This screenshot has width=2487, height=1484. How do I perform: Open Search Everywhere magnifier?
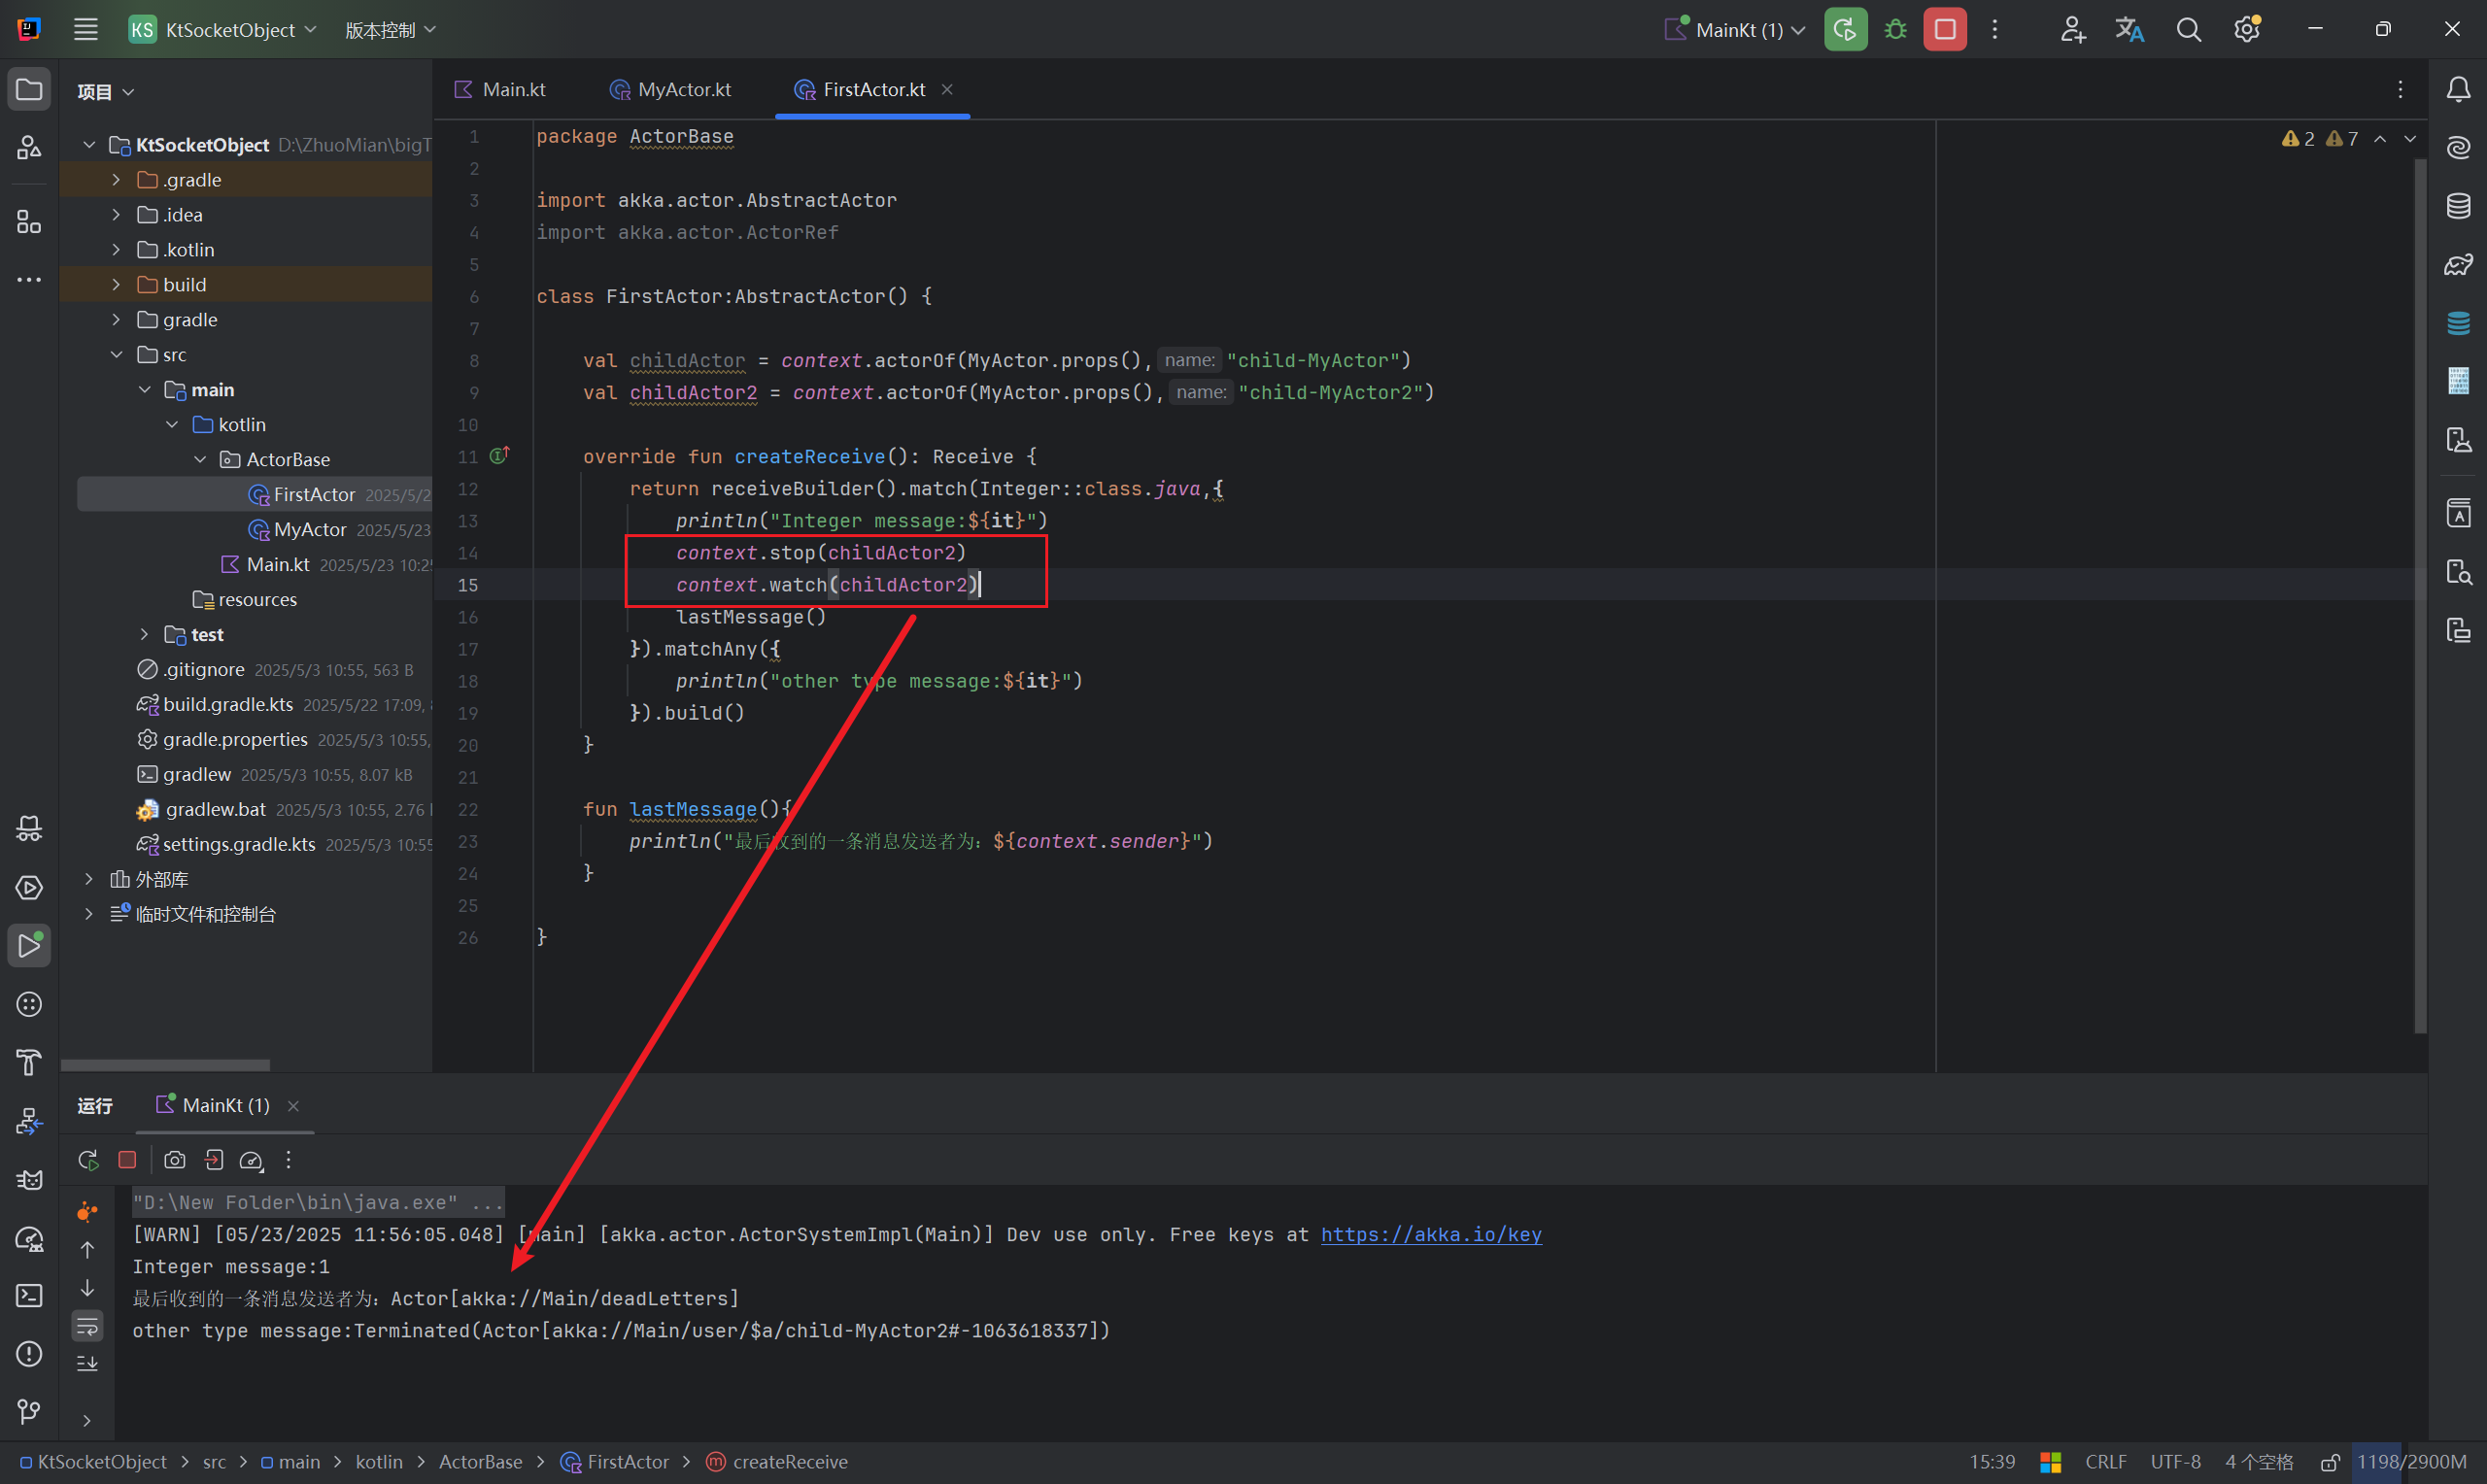point(2188,29)
